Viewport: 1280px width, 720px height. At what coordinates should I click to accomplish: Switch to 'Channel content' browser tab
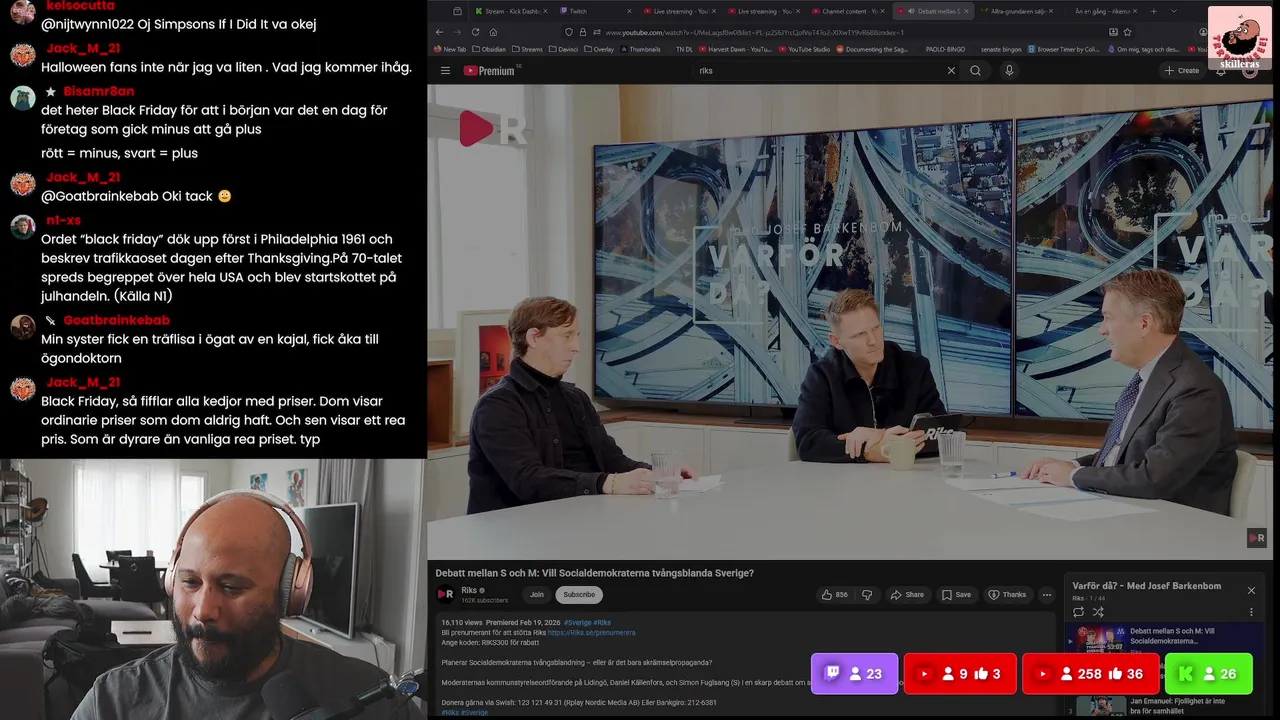pos(848,11)
